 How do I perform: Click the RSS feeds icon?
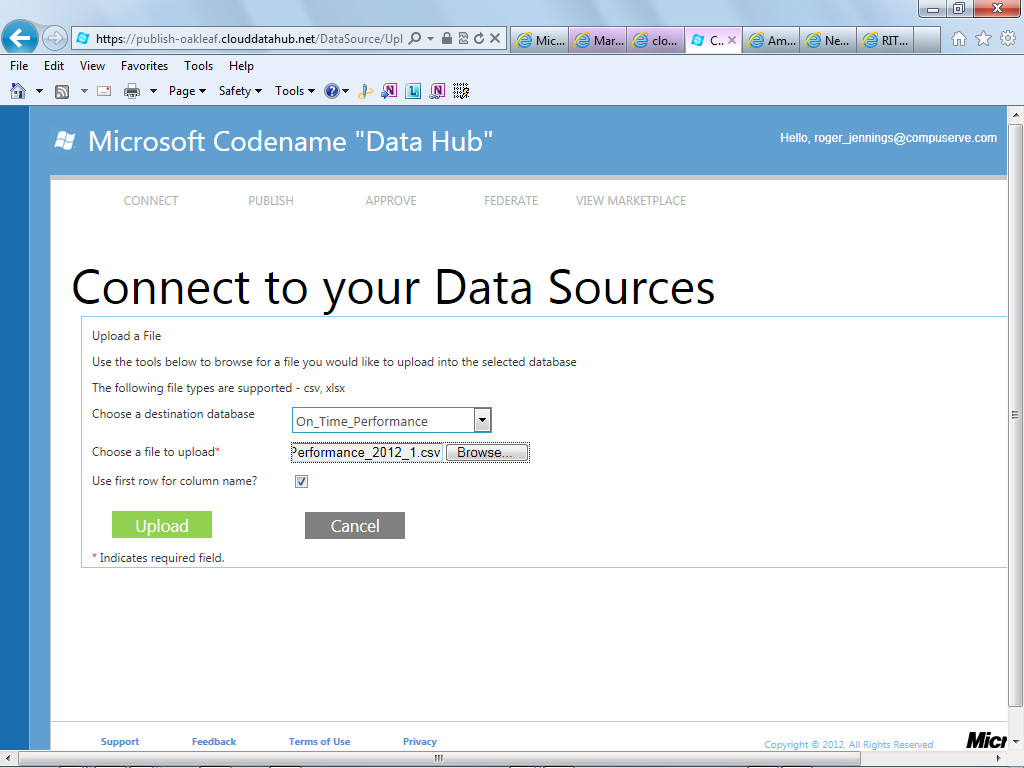click(62, 91)
